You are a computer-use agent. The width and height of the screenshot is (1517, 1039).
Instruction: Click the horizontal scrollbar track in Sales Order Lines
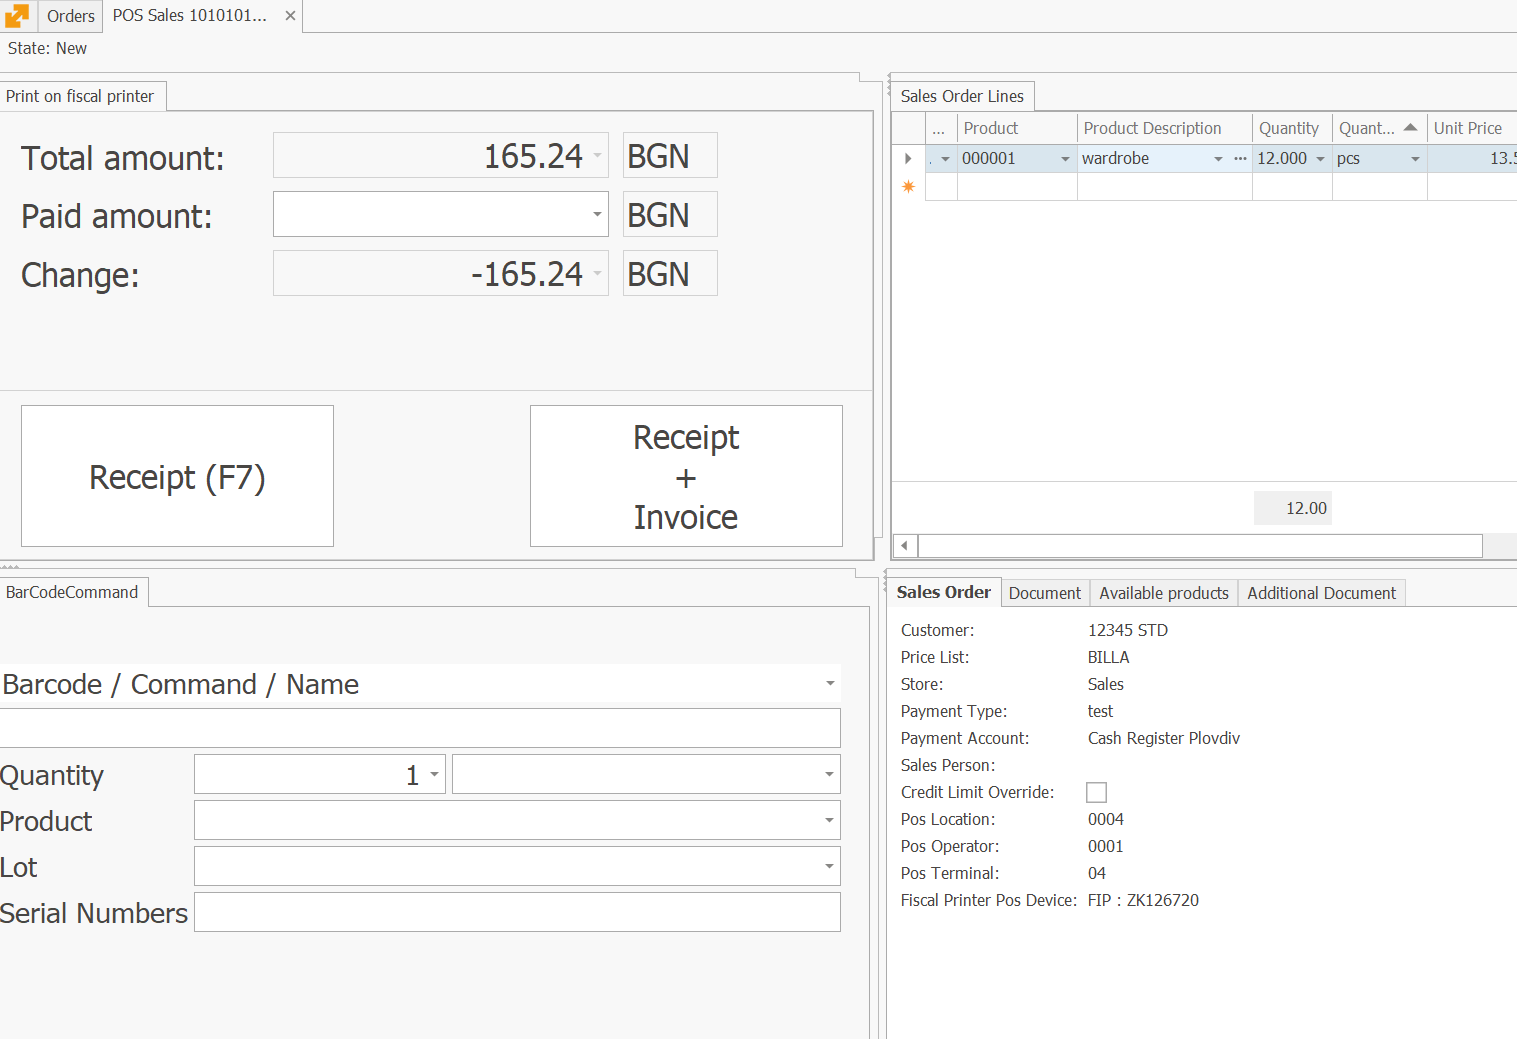[1200, 545]
